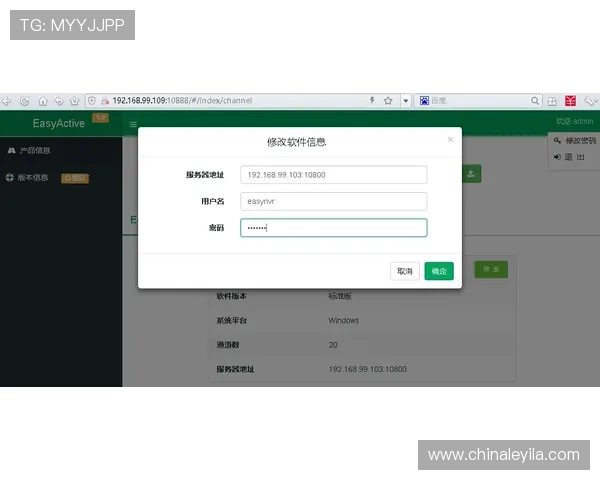Click the 用户名 input field
The image size is (600, 480).
[334, 201]
